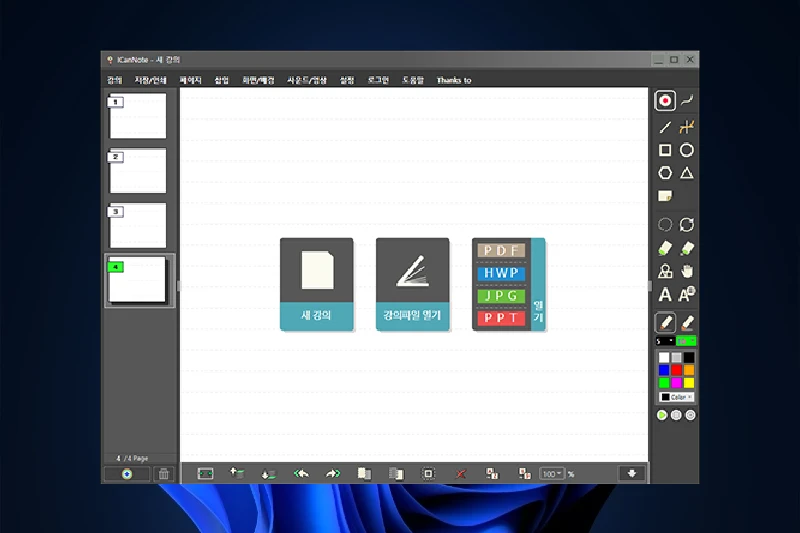Select the rectangle shape tool

665,151
